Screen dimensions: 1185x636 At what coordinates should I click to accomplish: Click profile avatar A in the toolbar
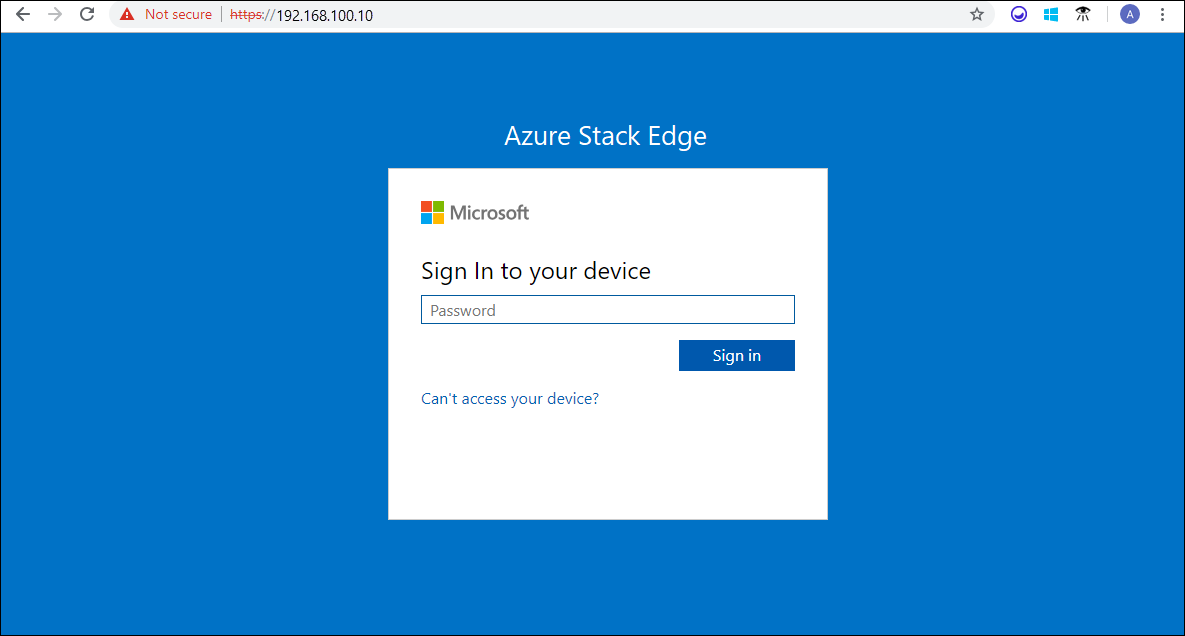(1129, 14)
